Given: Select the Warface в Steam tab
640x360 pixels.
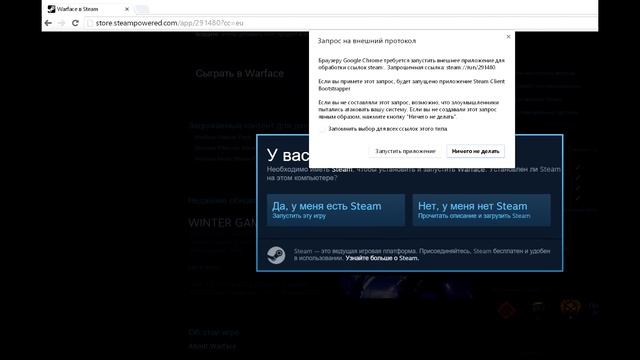Looking at the screenshot, I should pyautogui.click(x=88, y=9).
